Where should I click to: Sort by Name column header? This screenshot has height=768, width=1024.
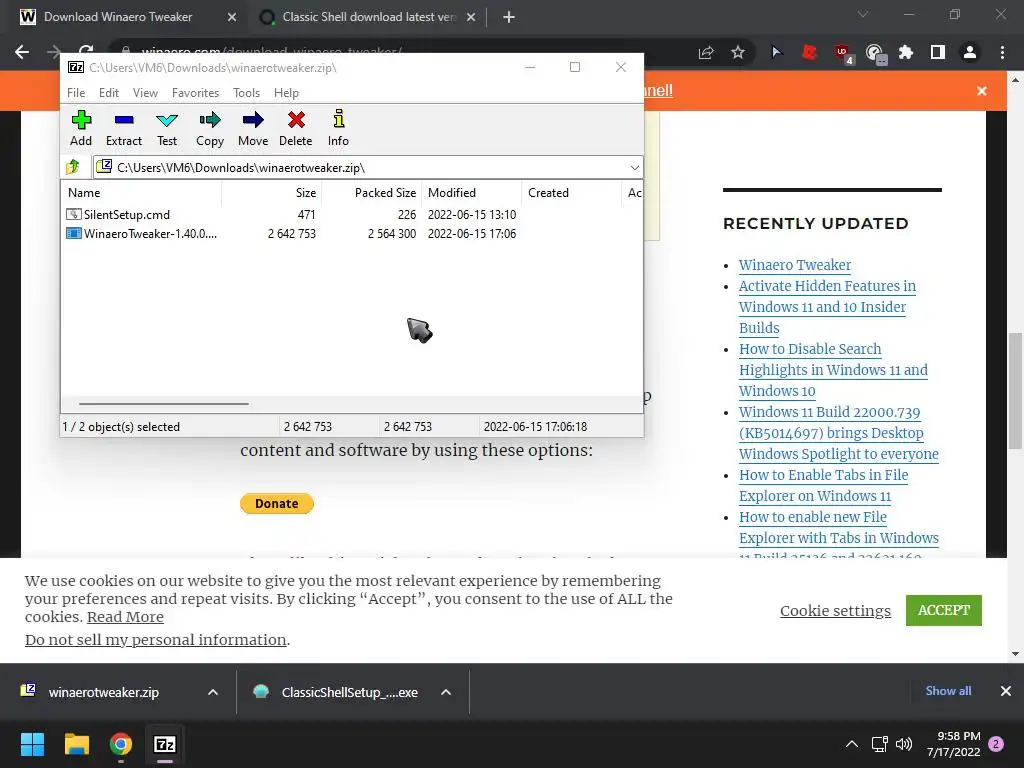point(142,193)
